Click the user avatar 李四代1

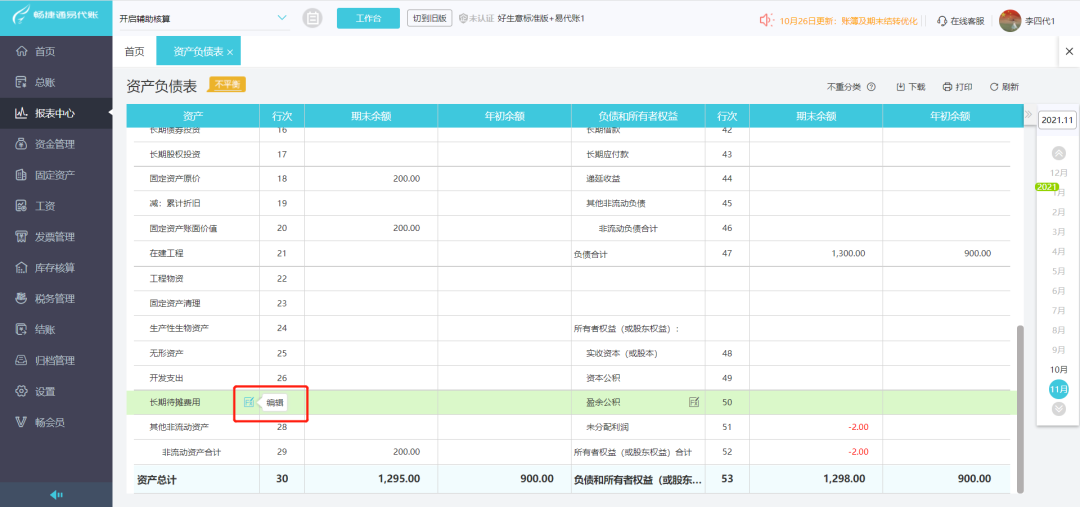coord(1010,21)
